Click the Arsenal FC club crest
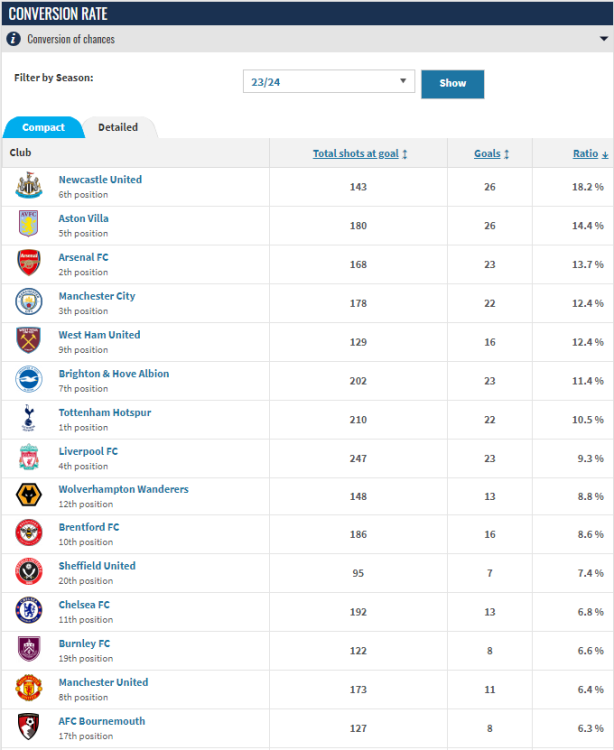 tap(29, 263)
